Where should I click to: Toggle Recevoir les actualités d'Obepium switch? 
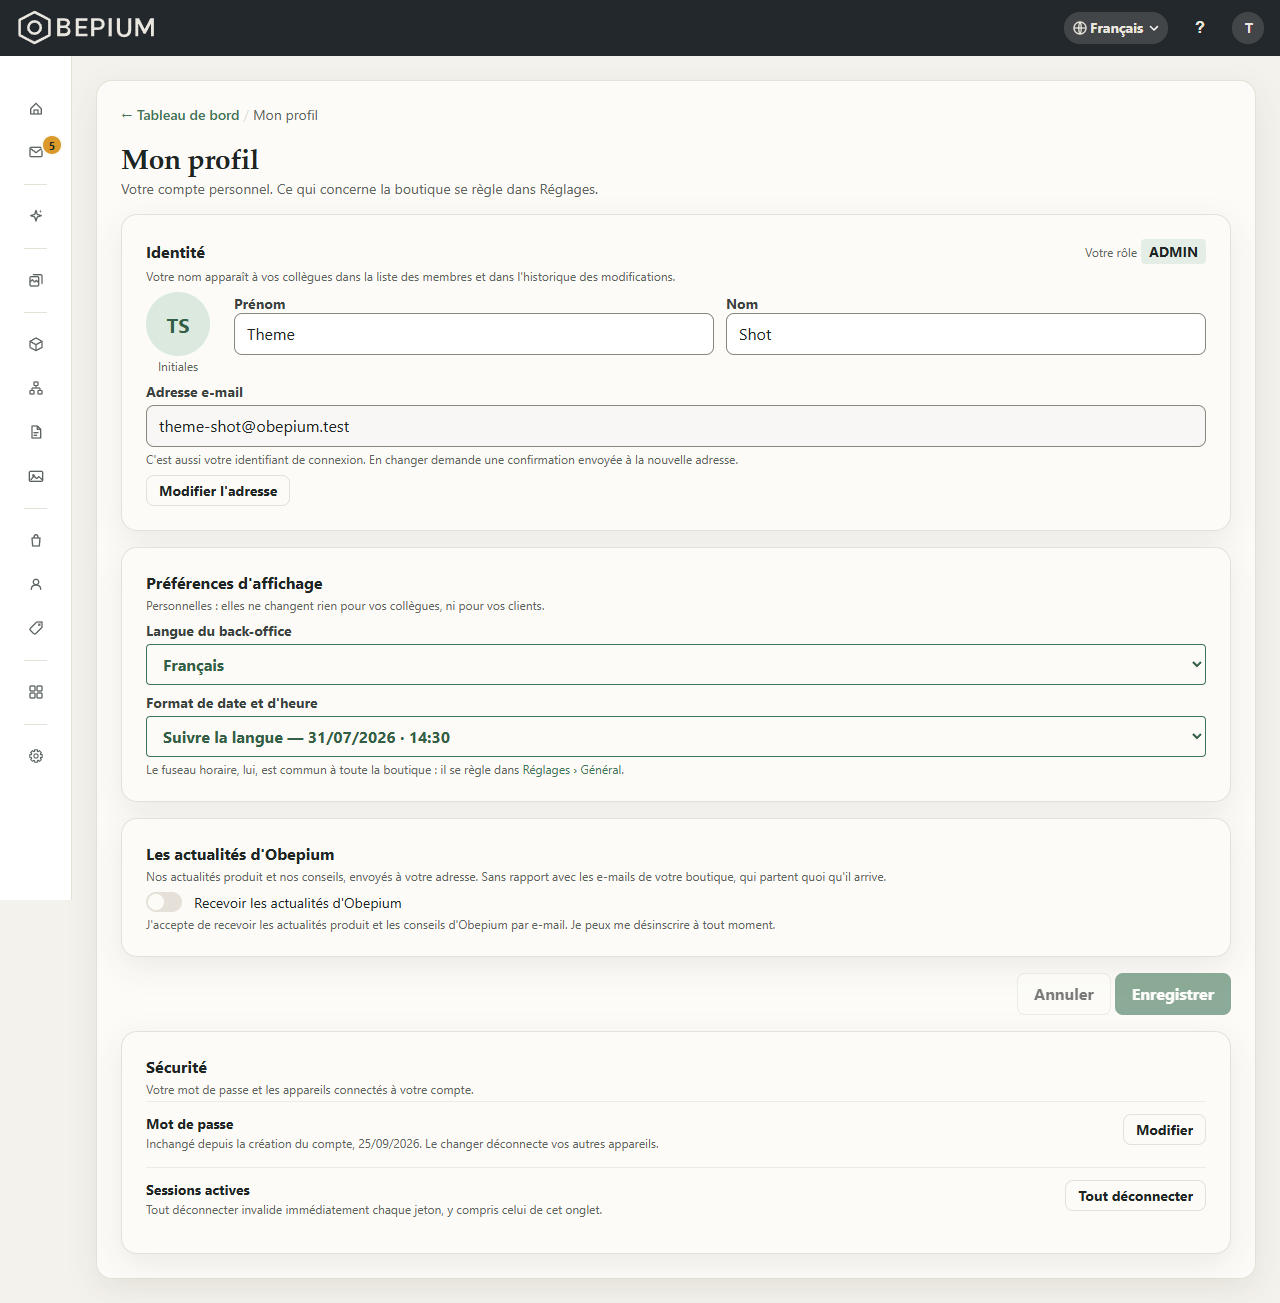tap(164, 902)
